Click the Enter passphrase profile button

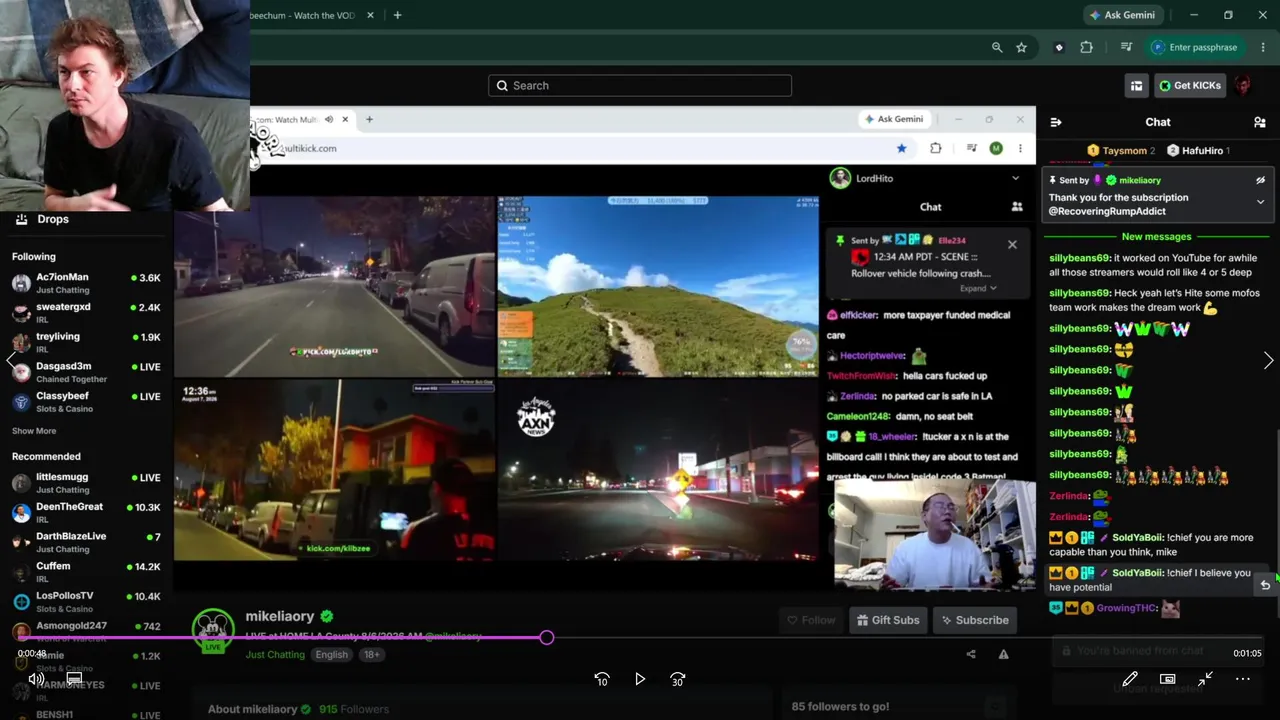click(x=1194, y=47)
